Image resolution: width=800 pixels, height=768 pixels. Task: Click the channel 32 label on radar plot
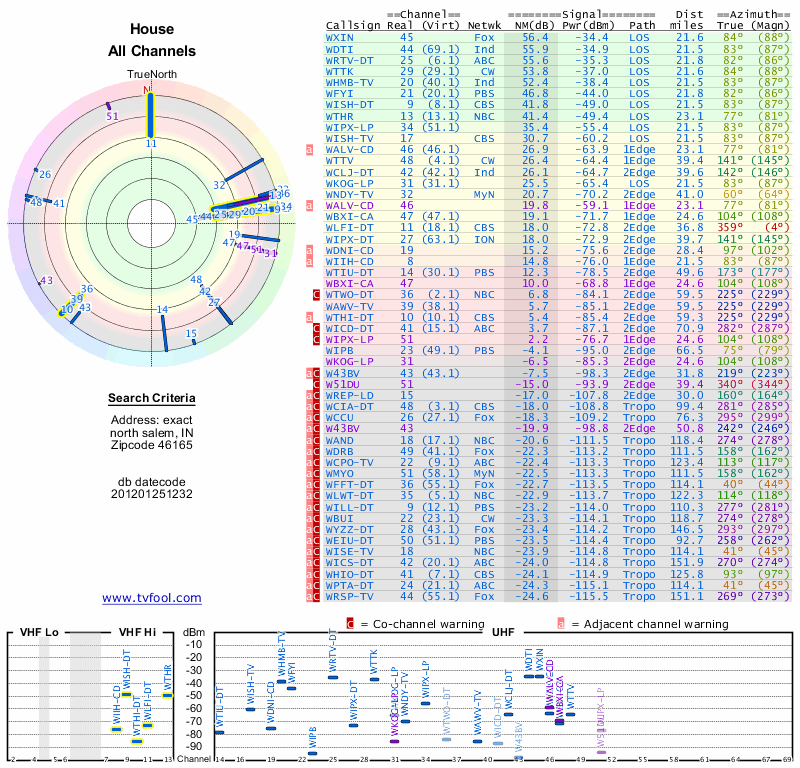219,185
